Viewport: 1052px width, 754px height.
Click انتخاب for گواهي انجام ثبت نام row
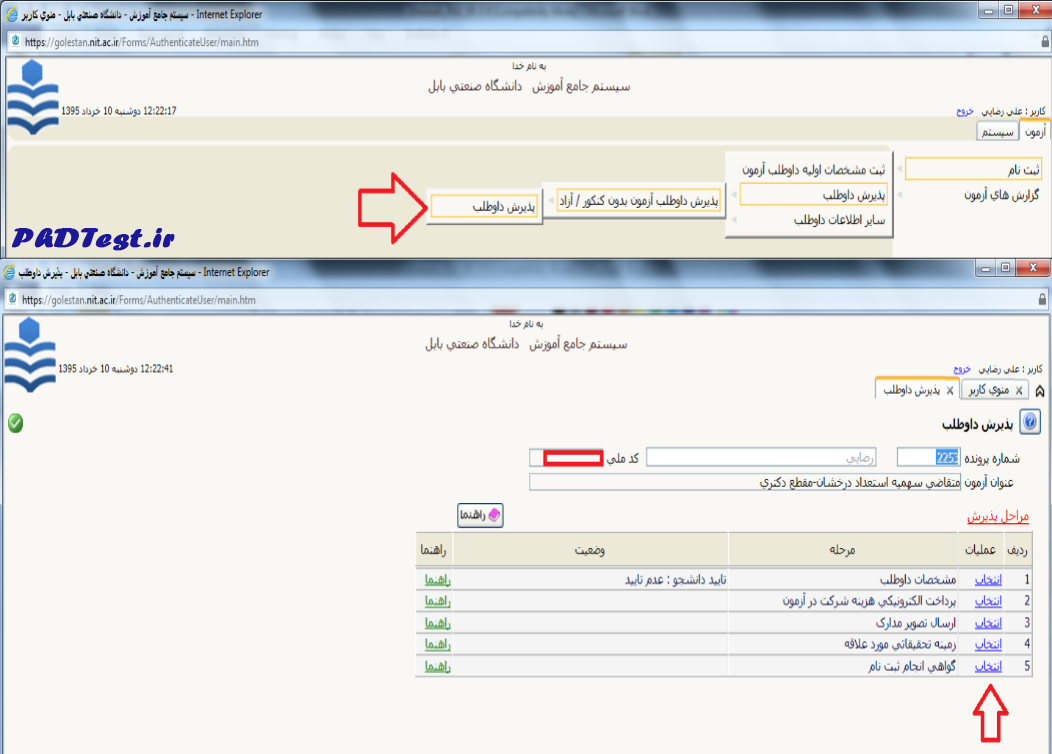coord(988,666)
